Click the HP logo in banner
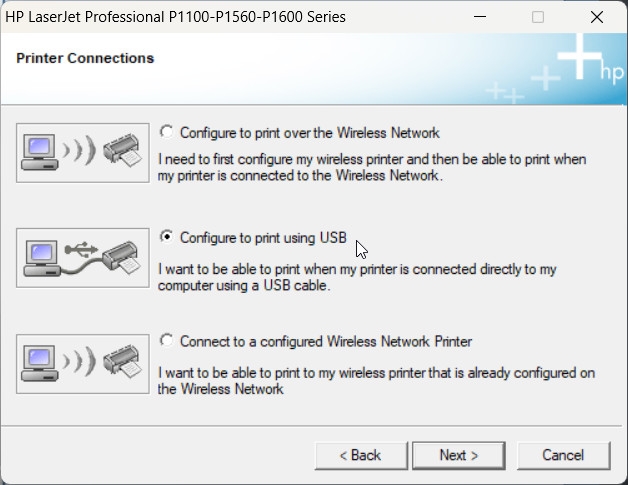 (x=612, y=73)
